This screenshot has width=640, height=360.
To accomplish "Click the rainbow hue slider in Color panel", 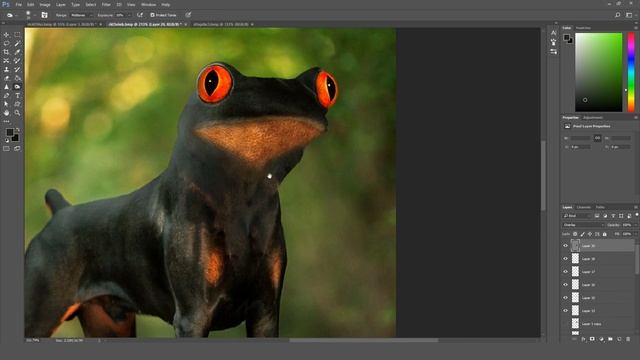I will pos(631,72).
